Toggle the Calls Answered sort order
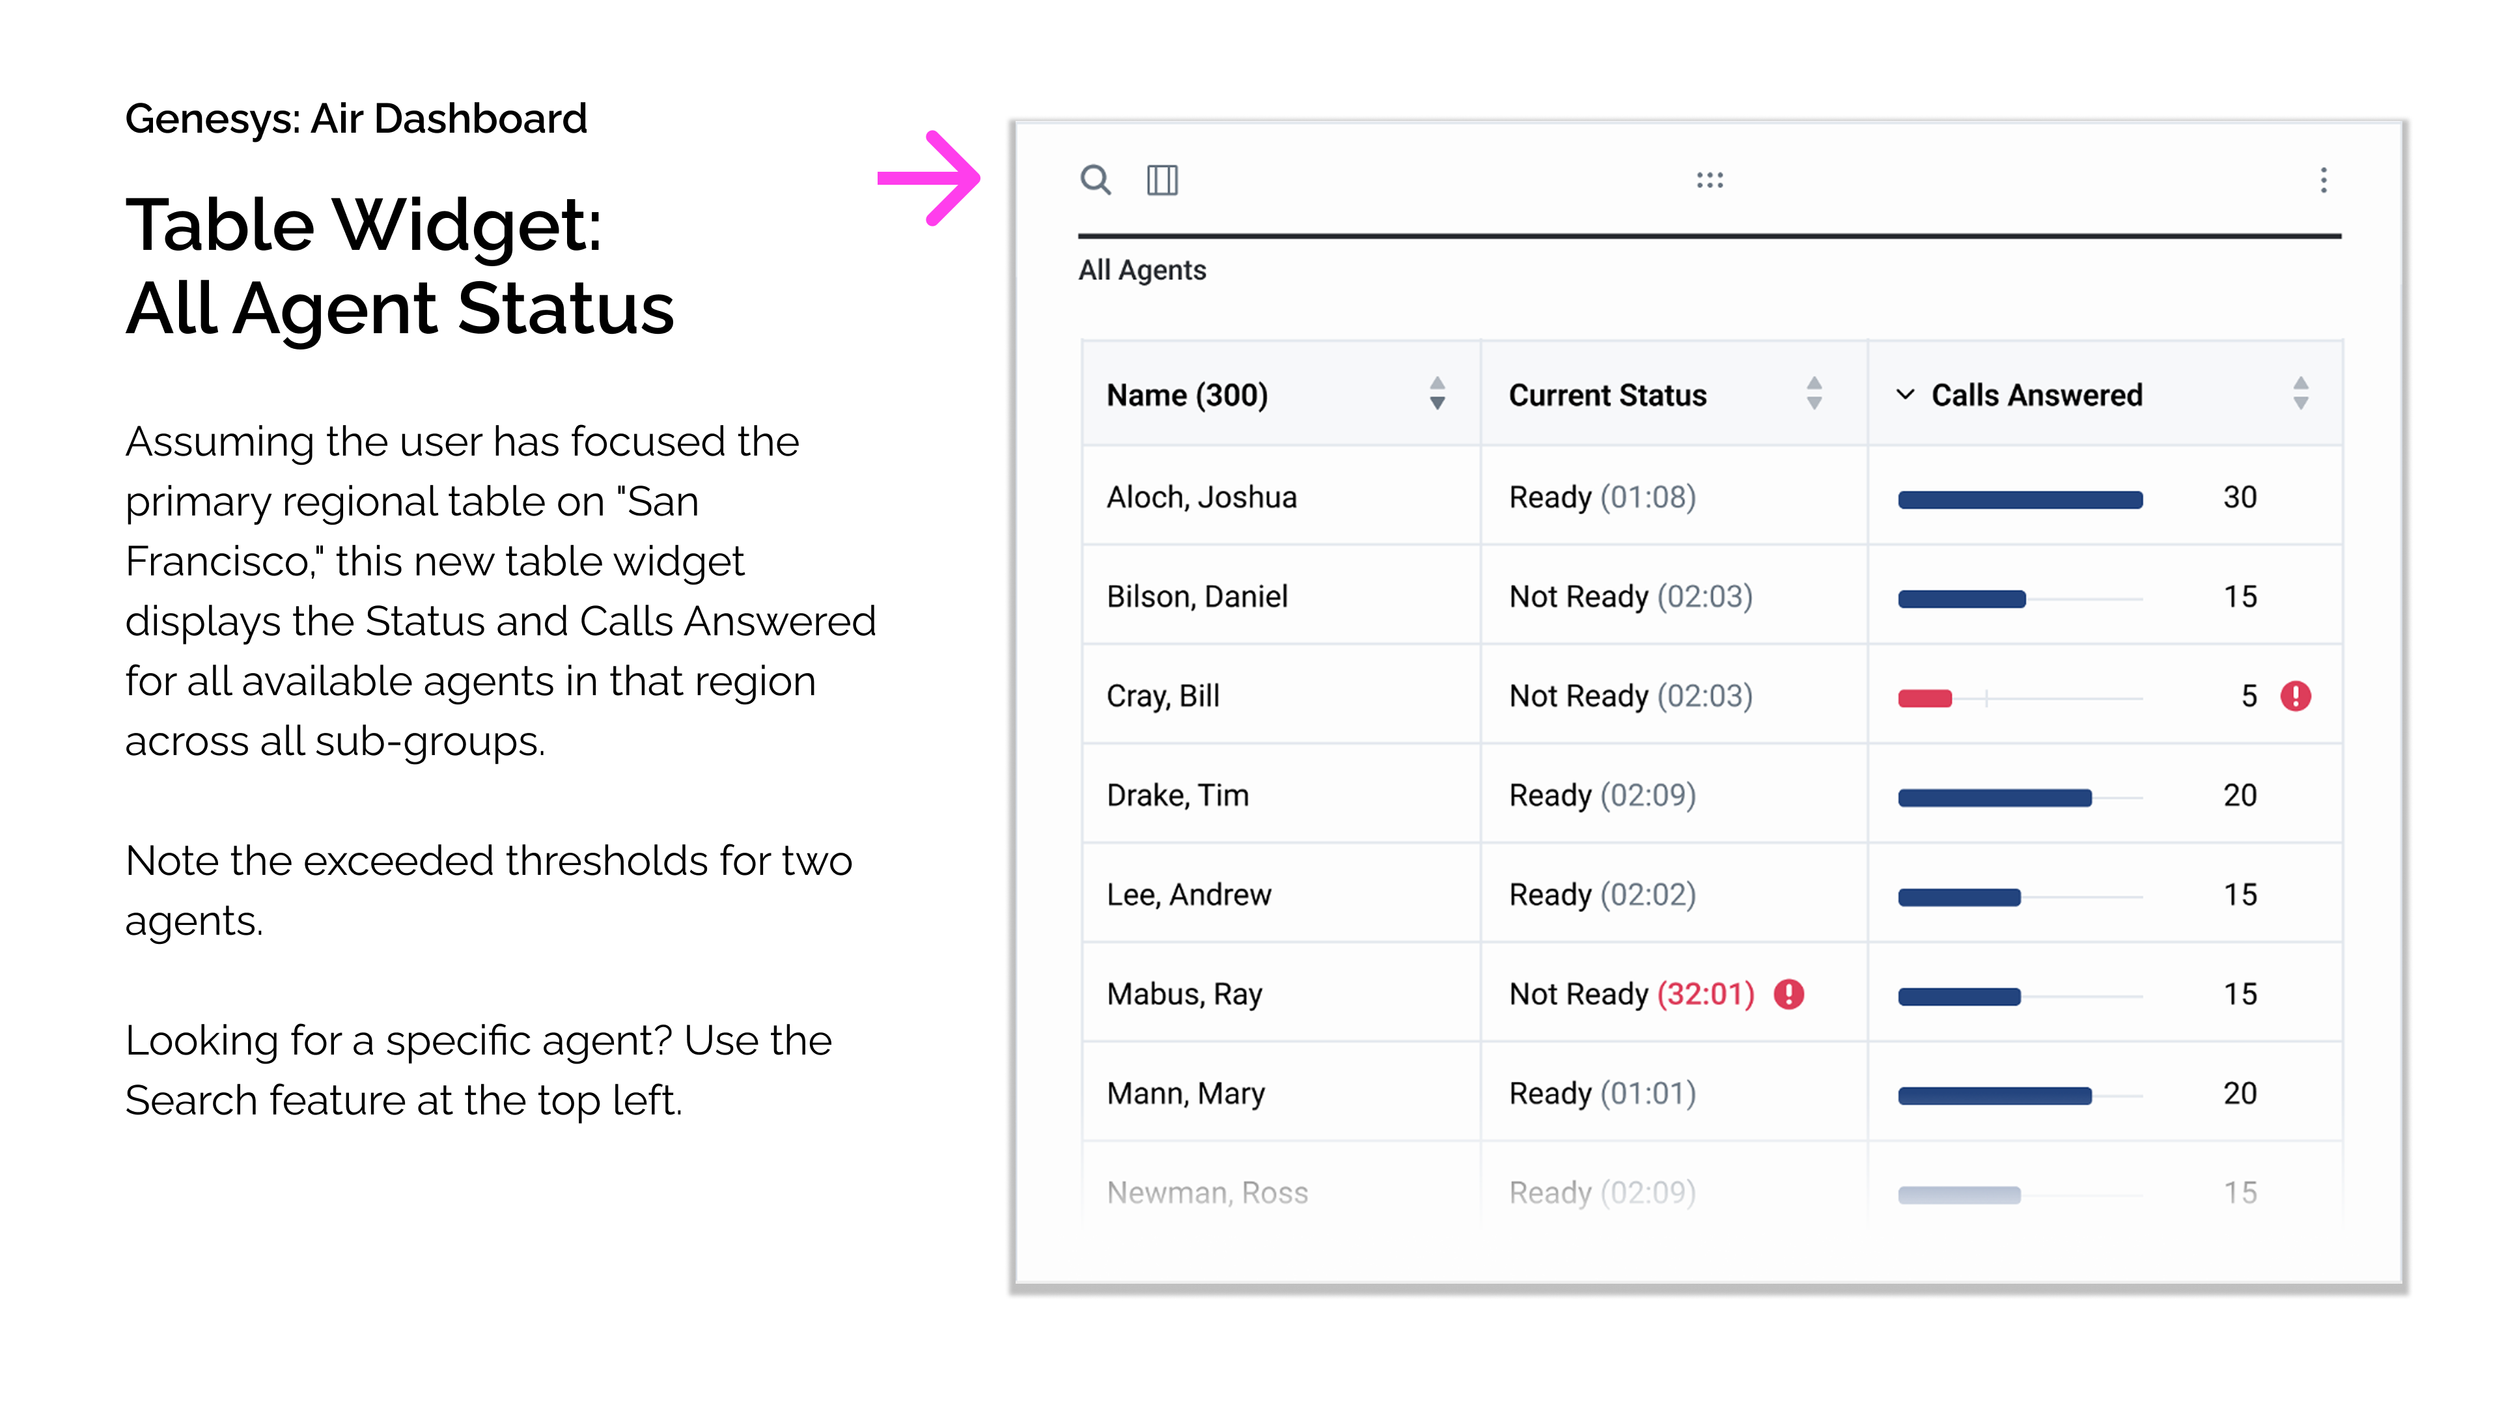Viewport: 2500px width, 1406px height. pos(2299,395)
